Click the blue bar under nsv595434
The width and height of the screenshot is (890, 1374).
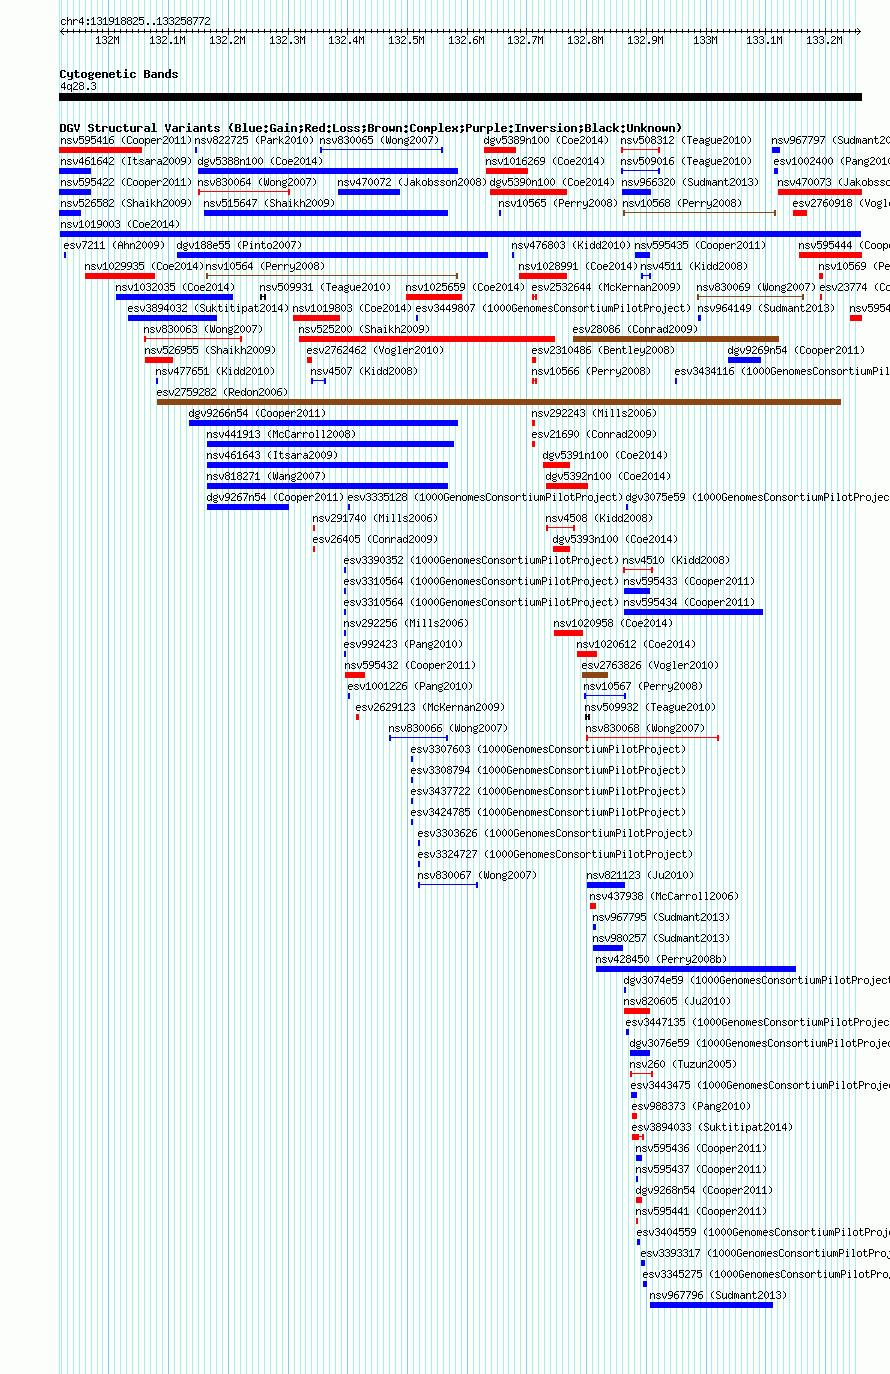click(693, 612)
